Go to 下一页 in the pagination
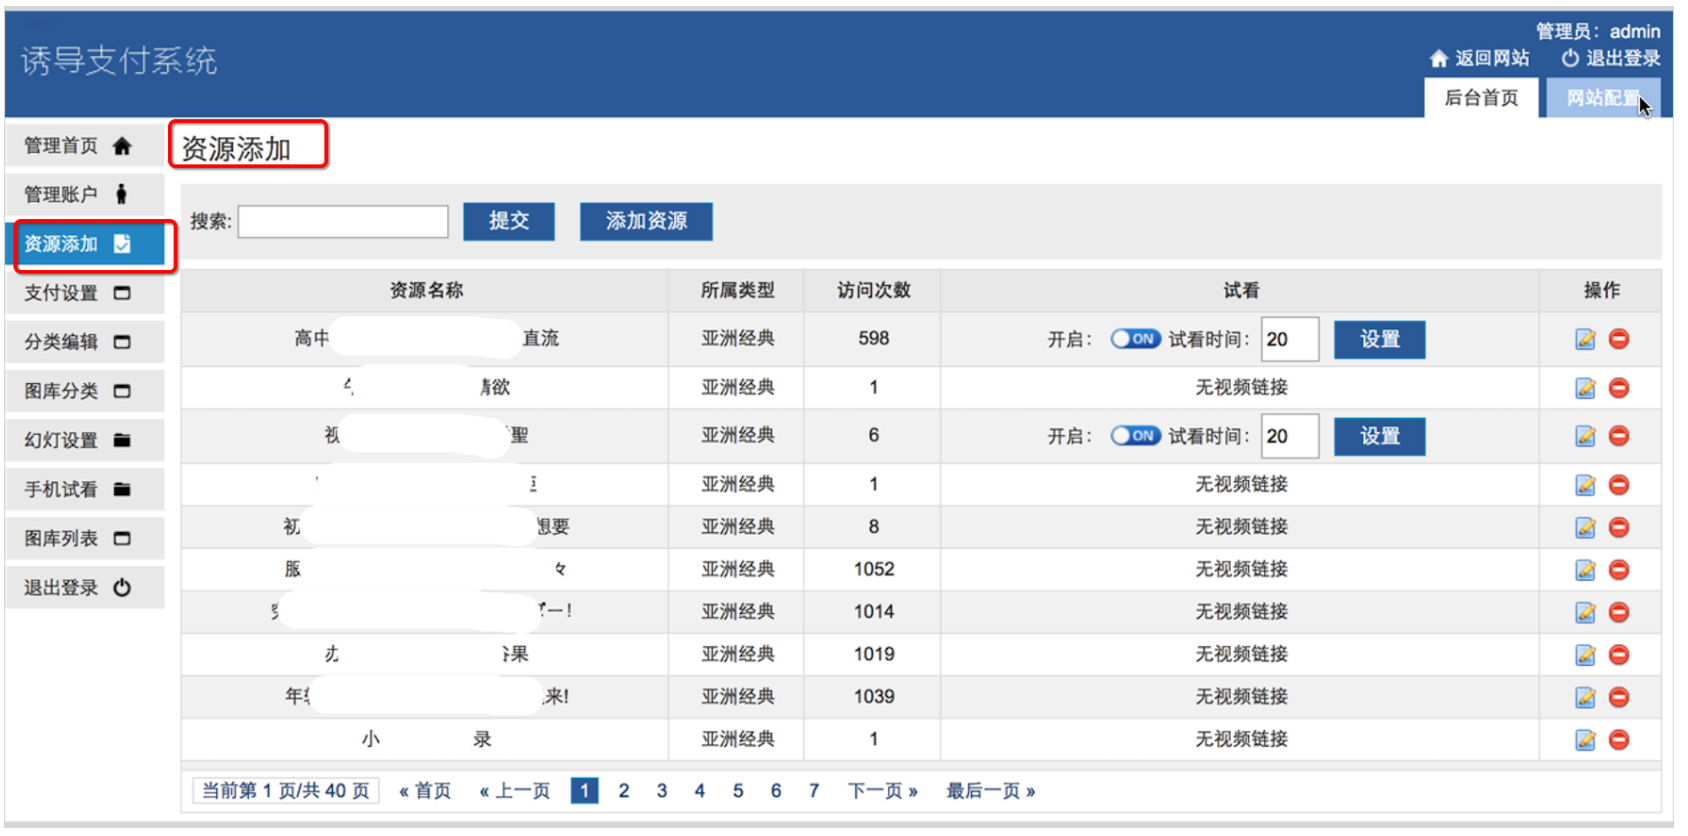This screenshot has width=1688, height=836. click(x=883, y=791)
